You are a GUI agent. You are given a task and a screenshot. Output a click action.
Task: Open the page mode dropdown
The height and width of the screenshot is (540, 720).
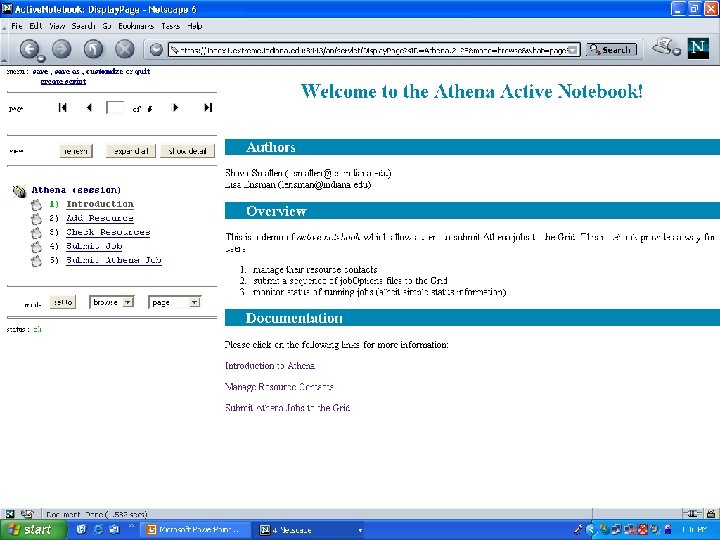click(195, 302)
